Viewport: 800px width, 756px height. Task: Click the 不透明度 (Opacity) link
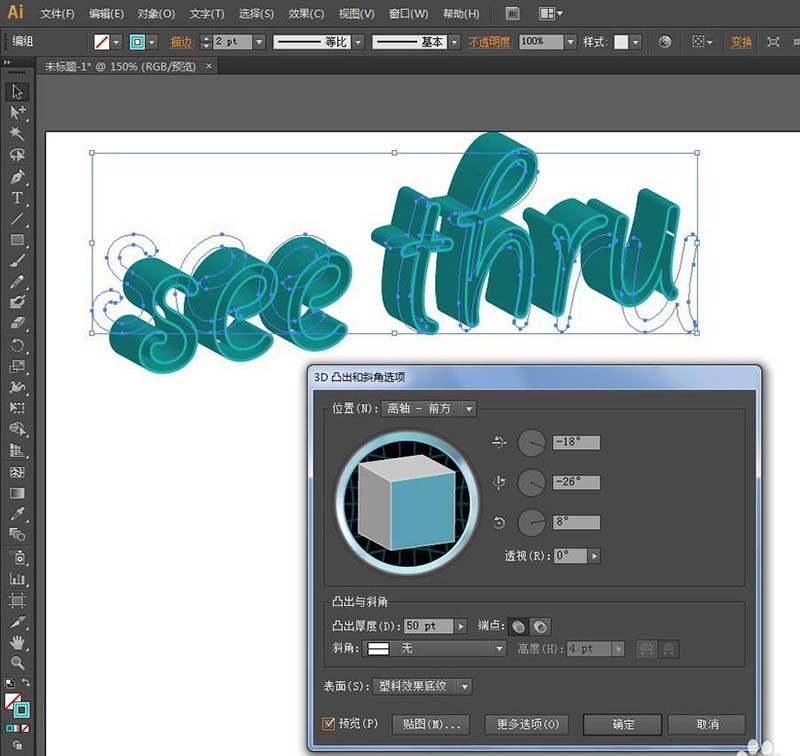pos(489,42)
